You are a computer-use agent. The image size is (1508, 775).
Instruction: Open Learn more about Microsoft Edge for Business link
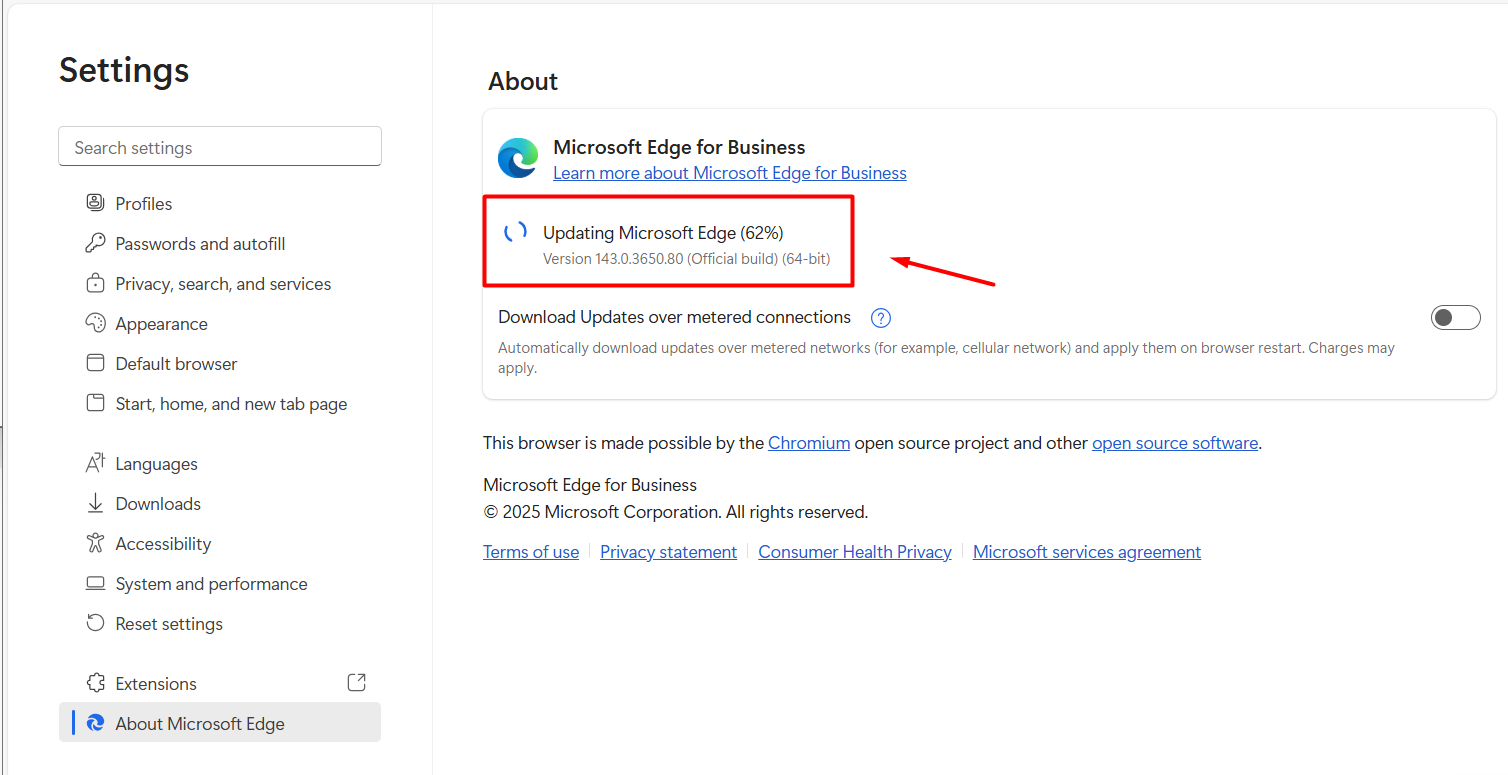(x=729, y=173)
